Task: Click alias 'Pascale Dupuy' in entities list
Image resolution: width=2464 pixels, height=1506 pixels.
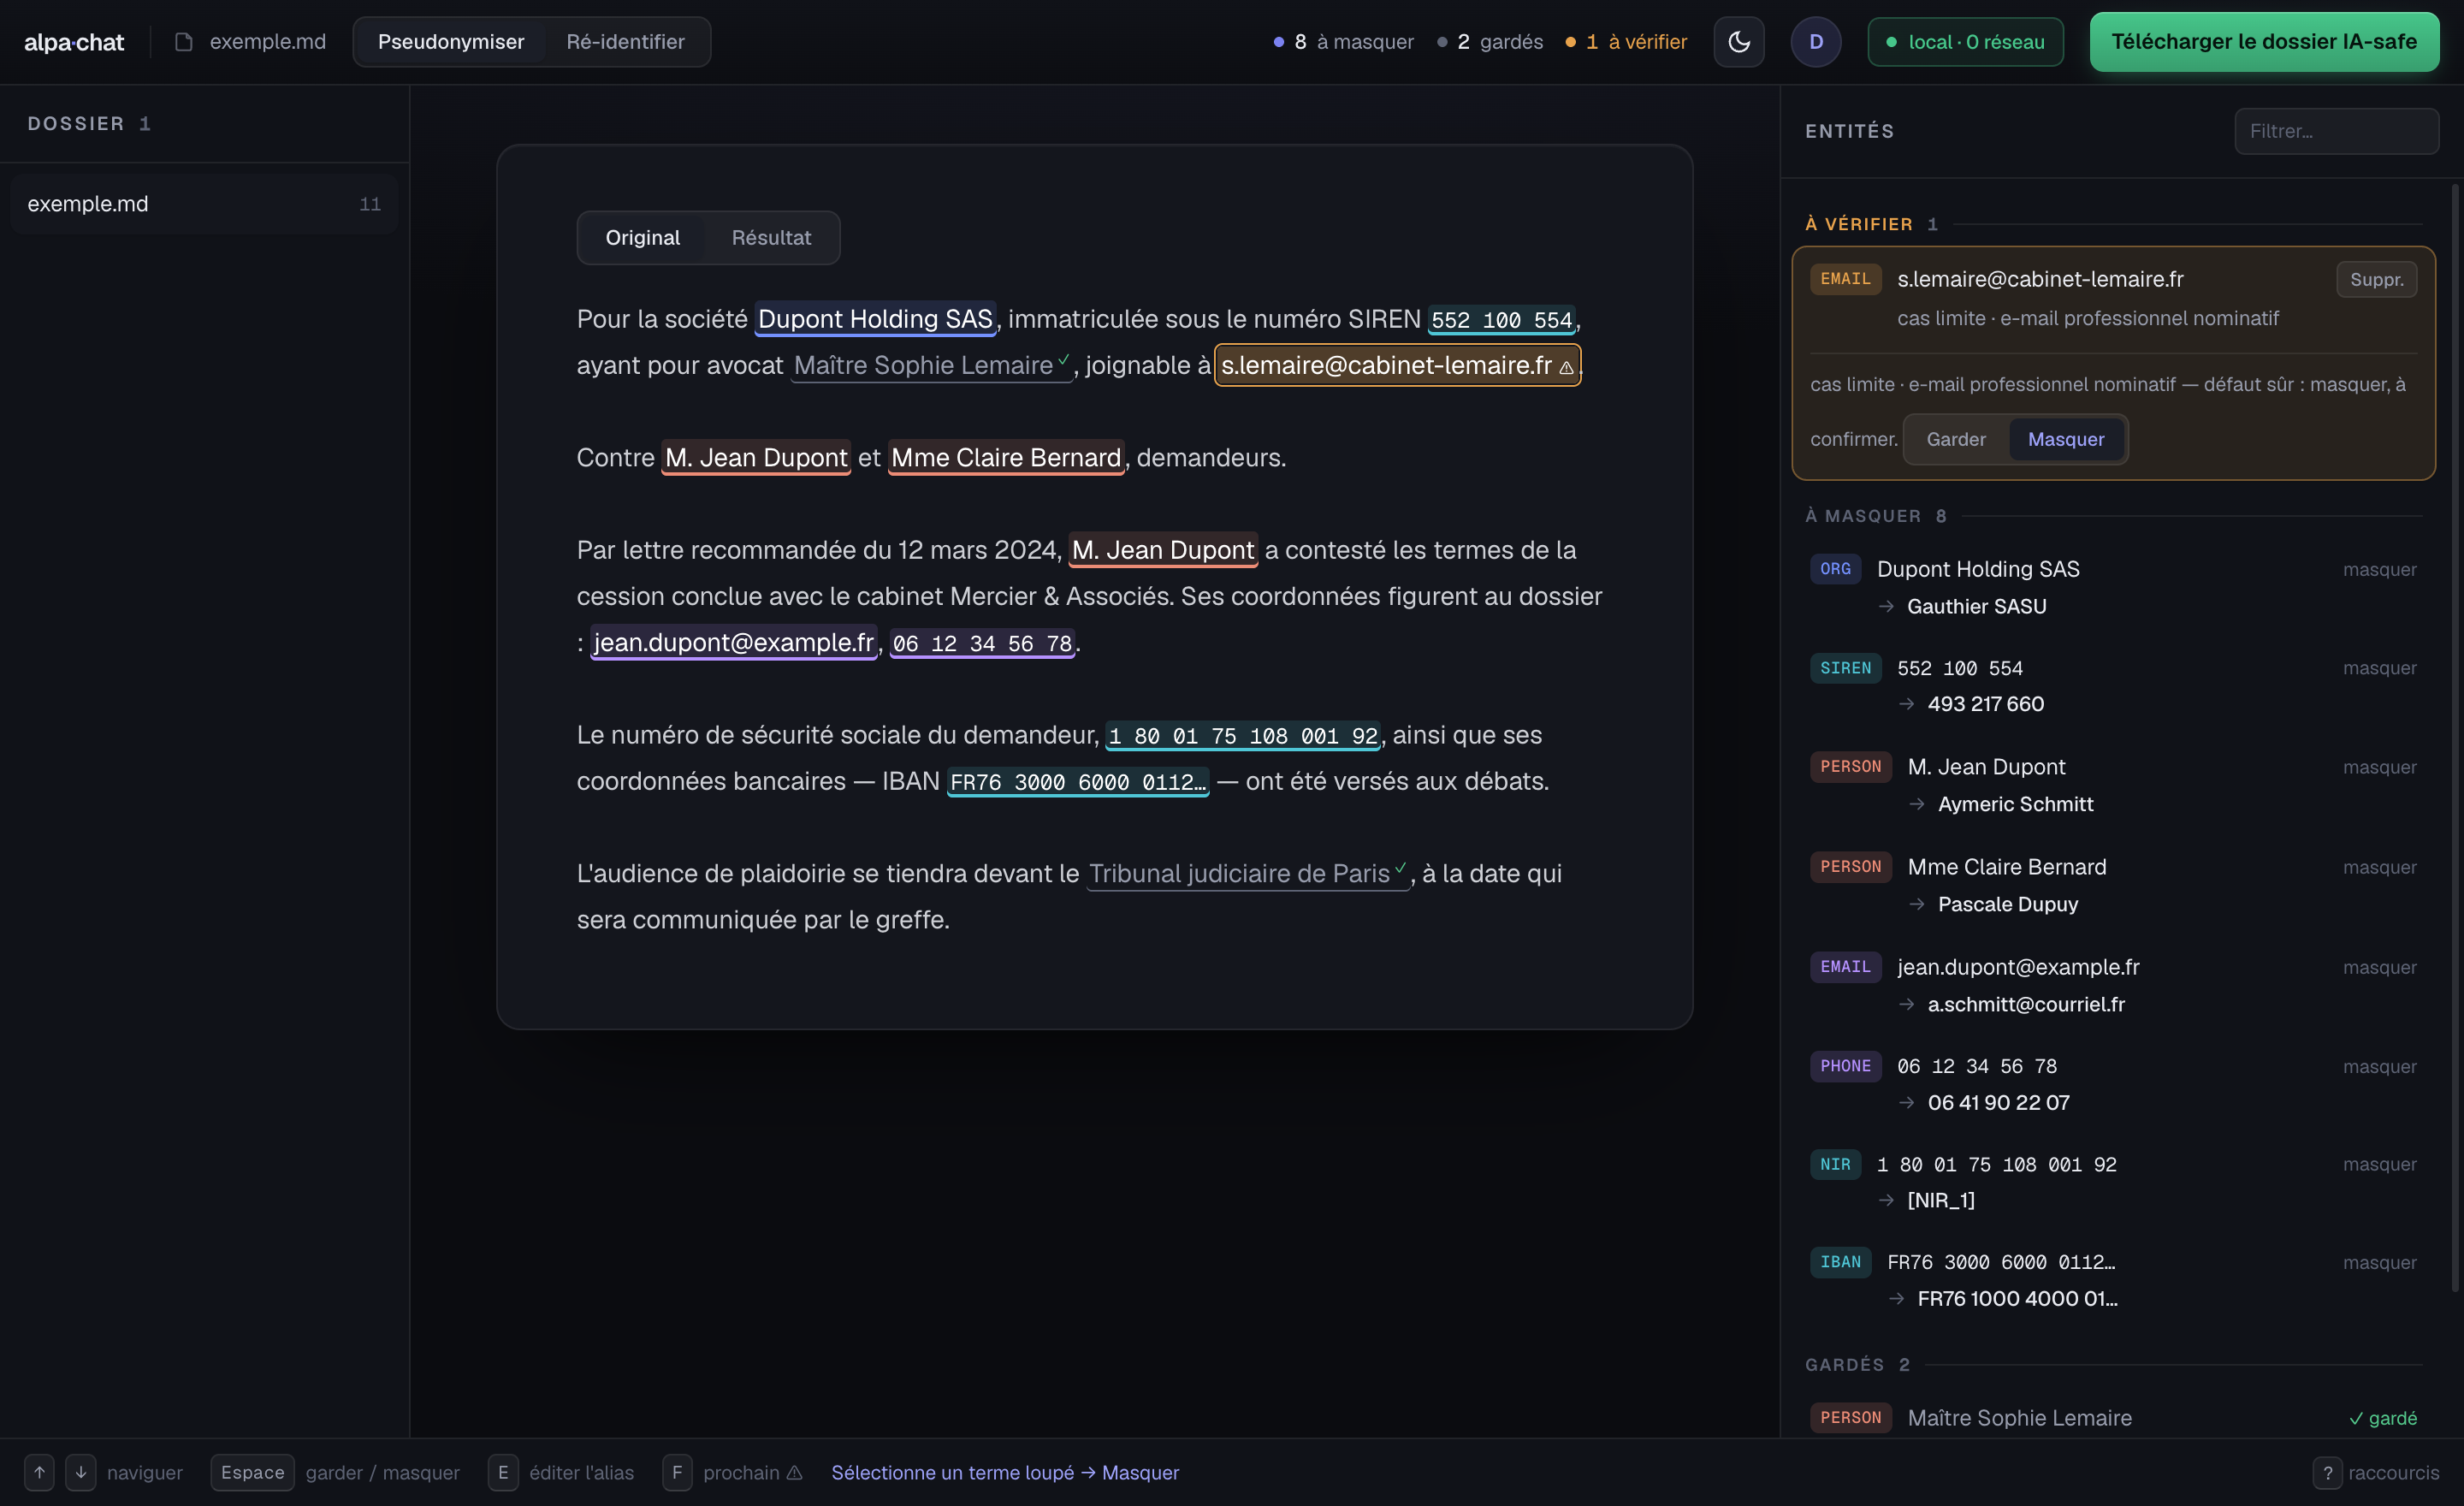Action: [x=2007, y=904]
